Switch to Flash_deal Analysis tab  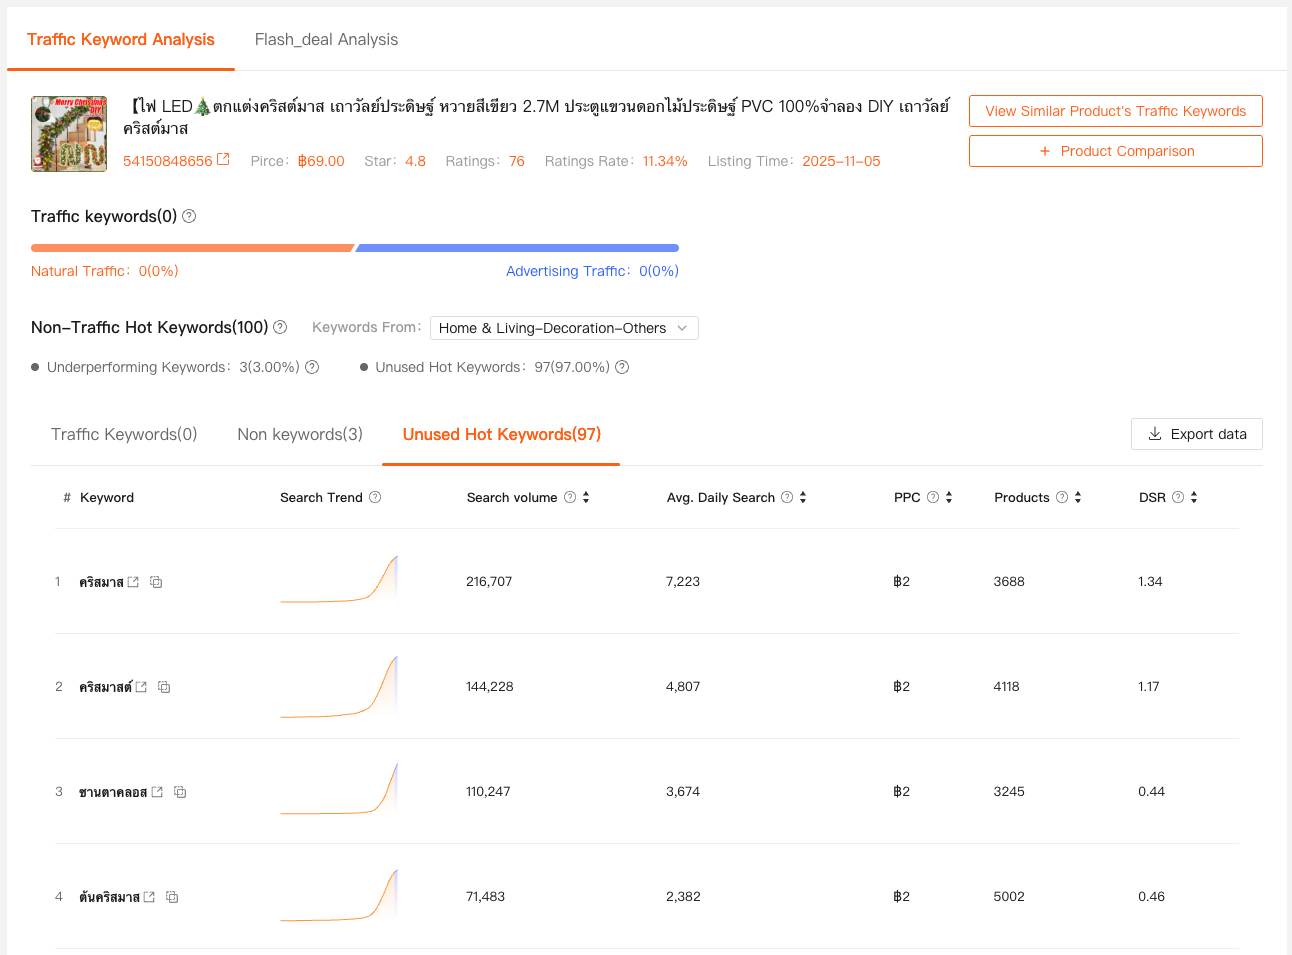pos(326,40)
